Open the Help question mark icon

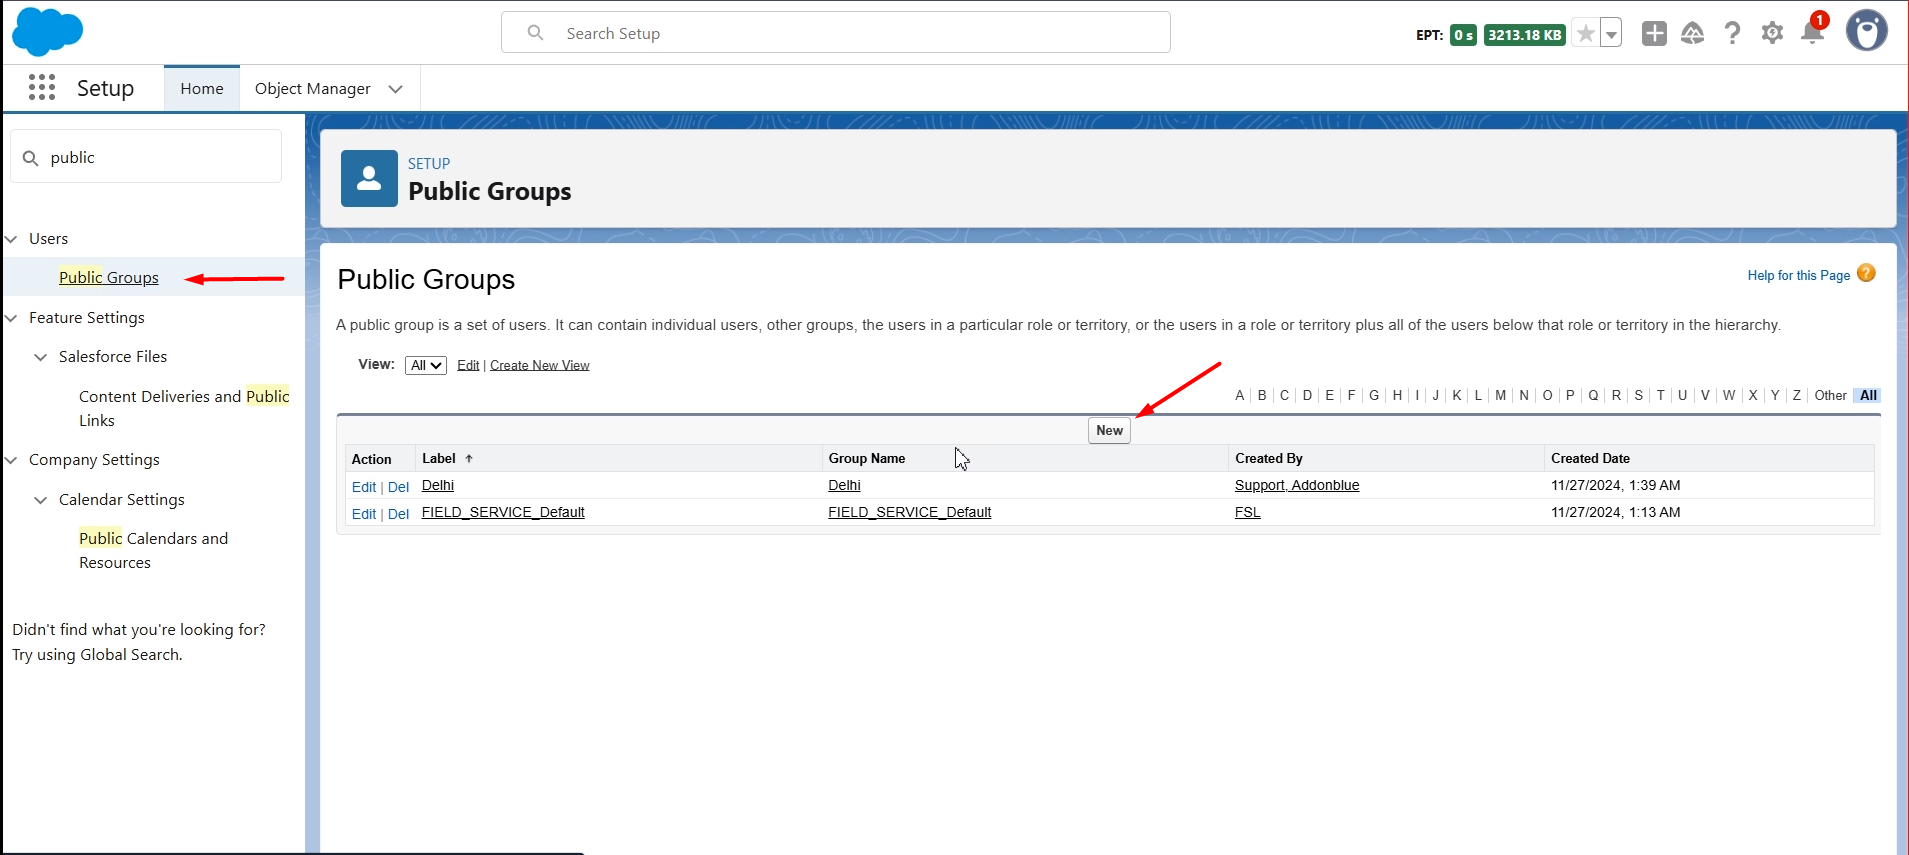(1732, 33)
